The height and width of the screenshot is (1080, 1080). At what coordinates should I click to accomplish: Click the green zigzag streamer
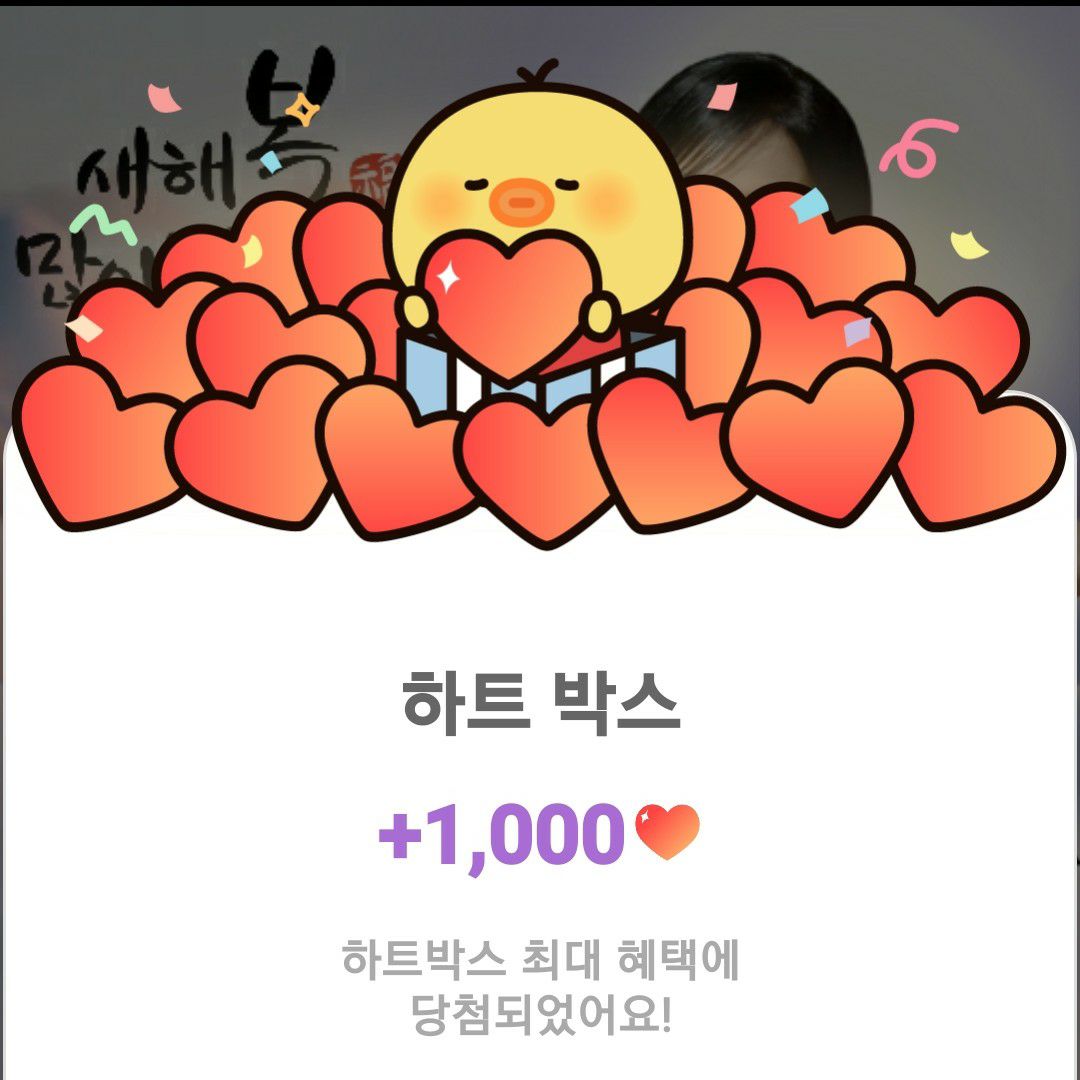[103, 225]
